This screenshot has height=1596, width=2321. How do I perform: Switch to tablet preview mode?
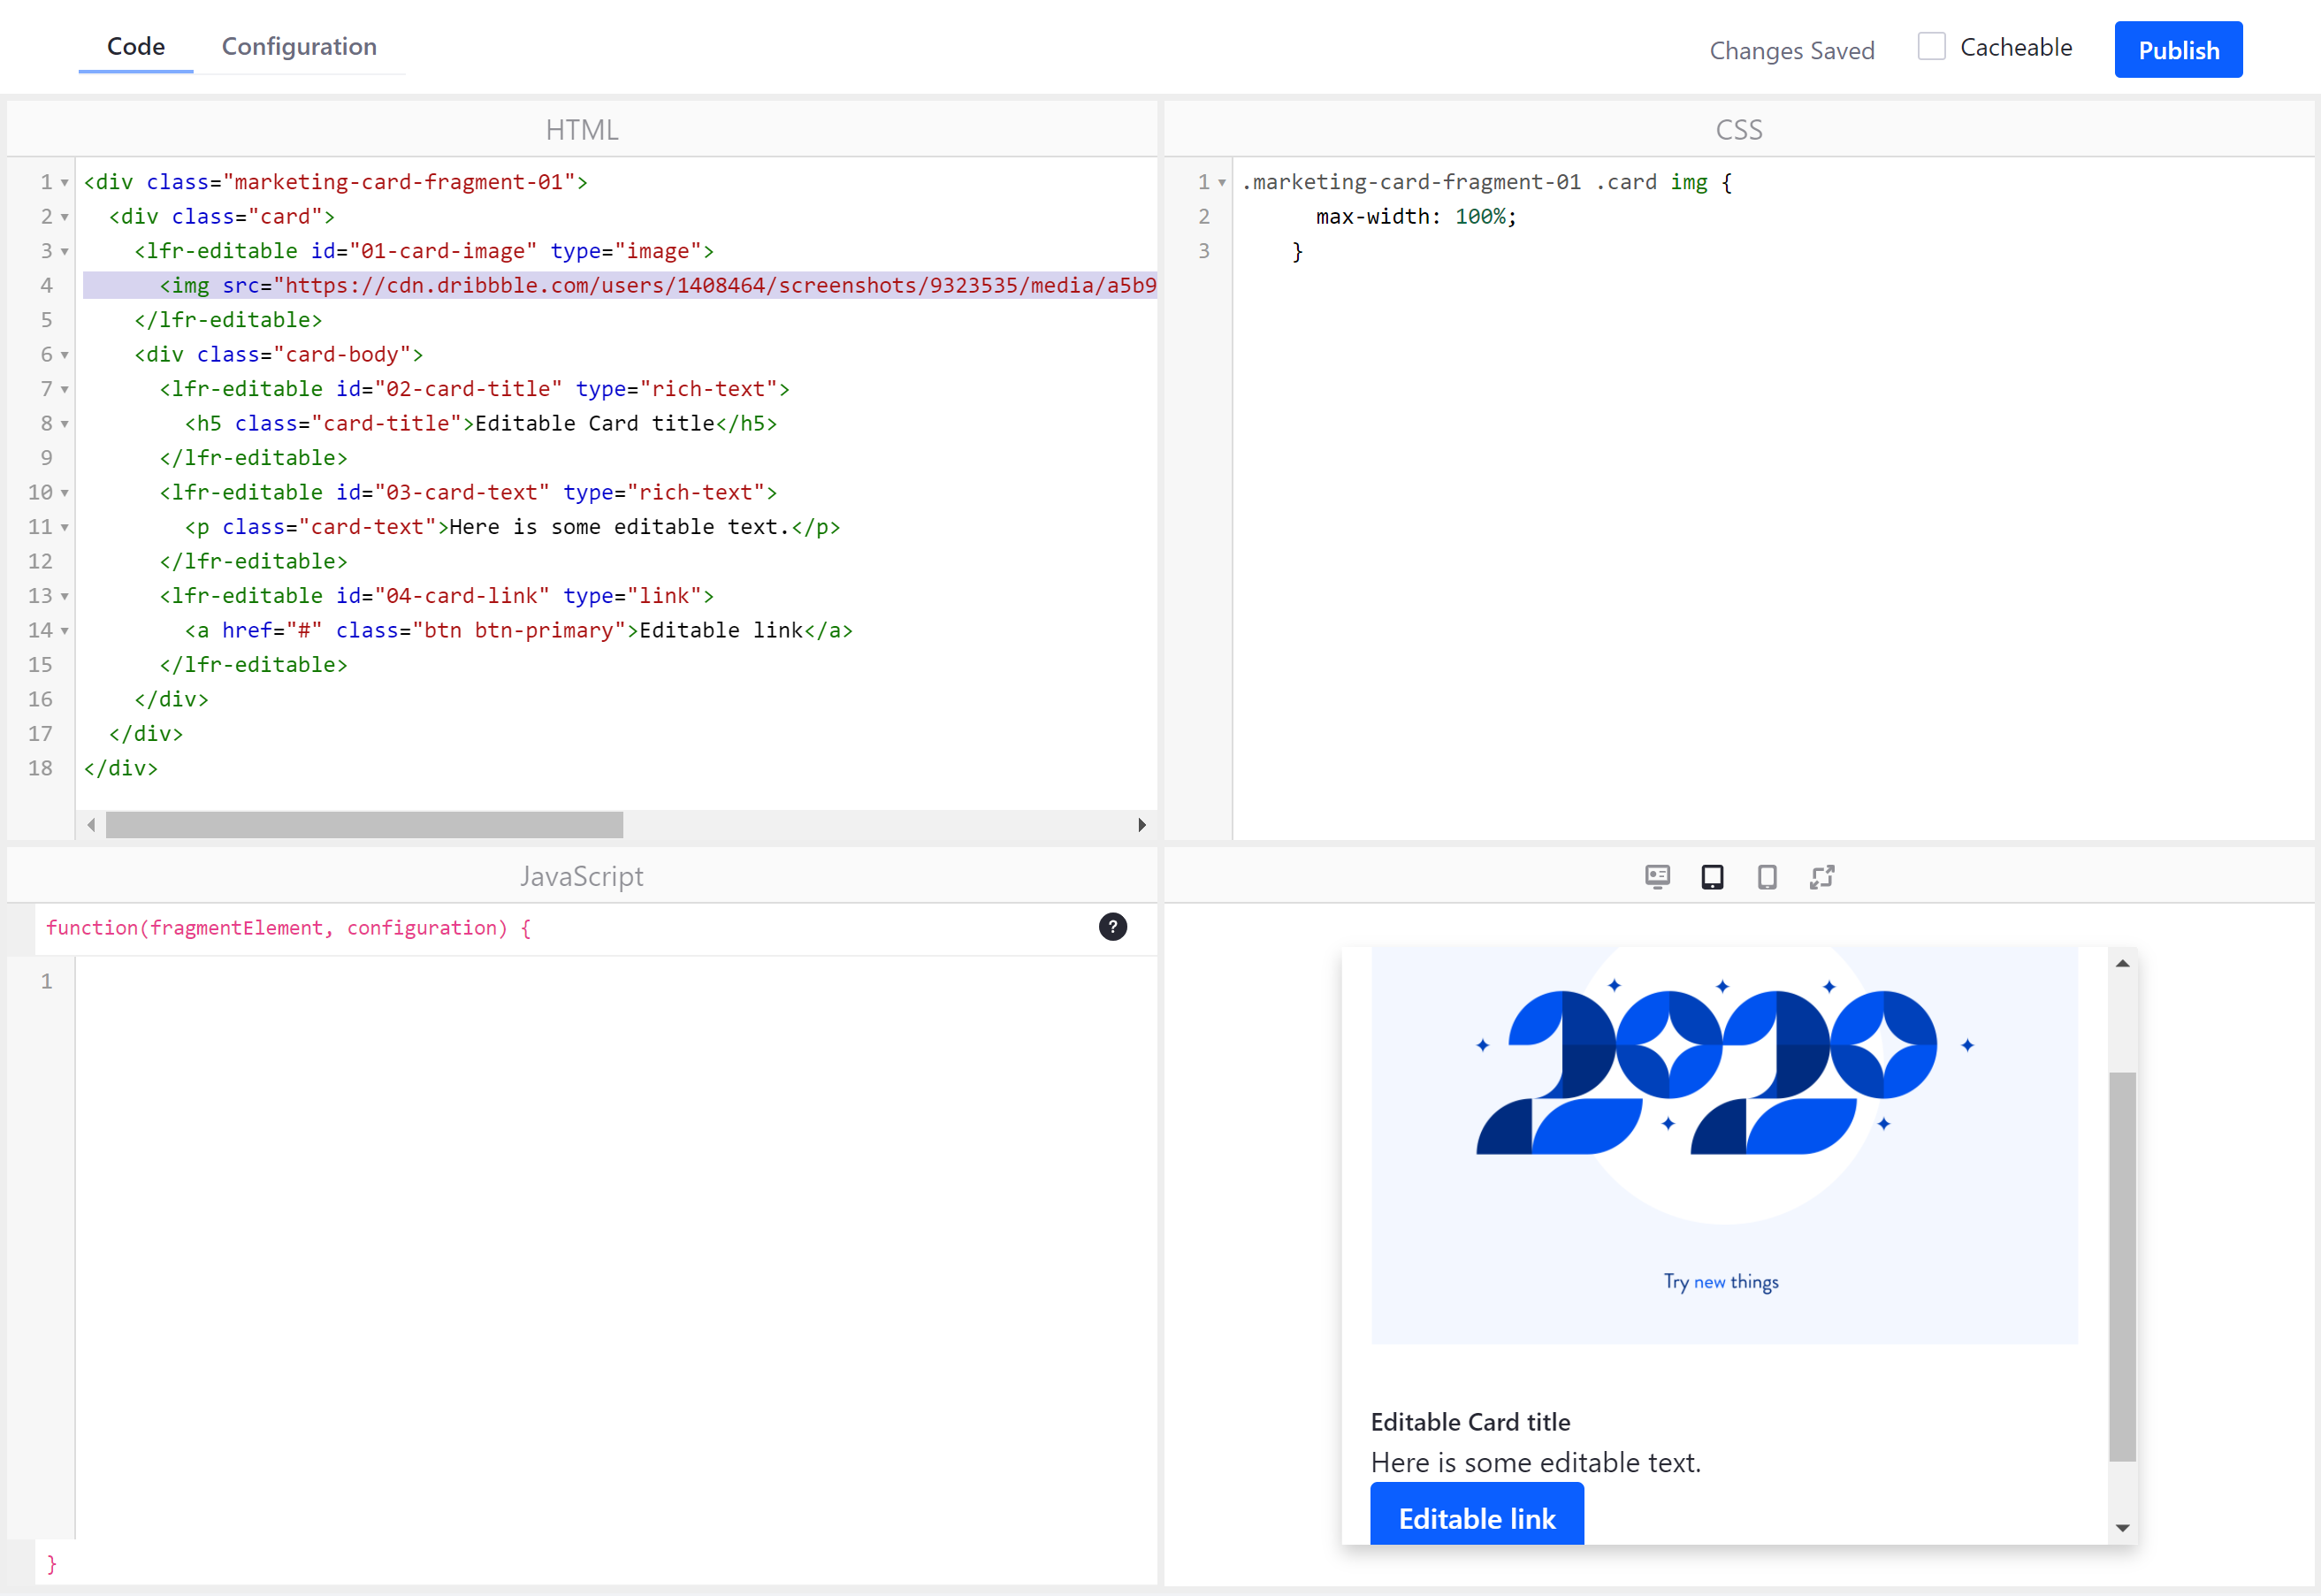1711,878
